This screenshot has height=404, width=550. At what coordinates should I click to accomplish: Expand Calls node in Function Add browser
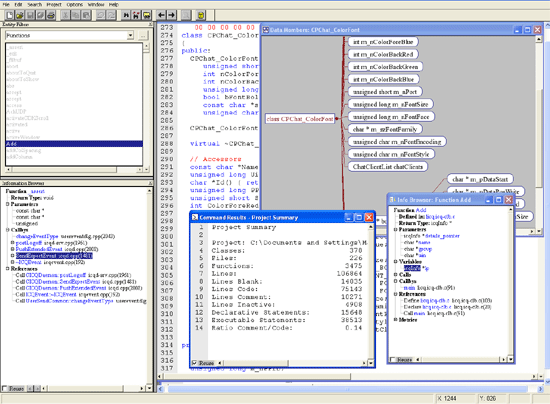click(395, 275)
